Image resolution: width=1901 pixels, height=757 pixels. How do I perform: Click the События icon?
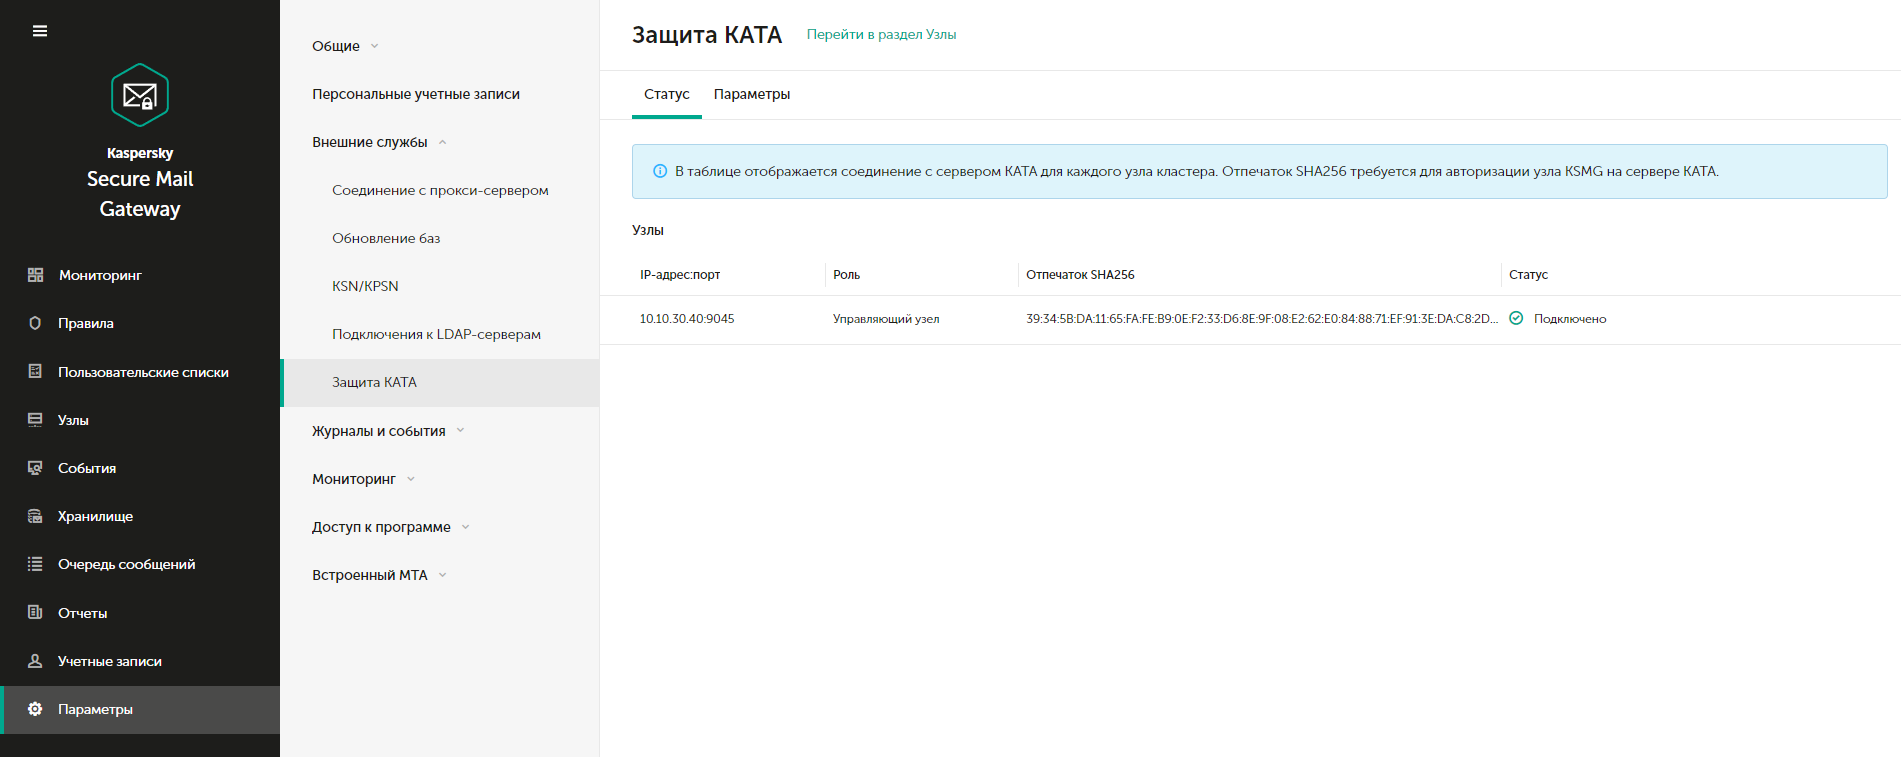[x=35, y=468]
